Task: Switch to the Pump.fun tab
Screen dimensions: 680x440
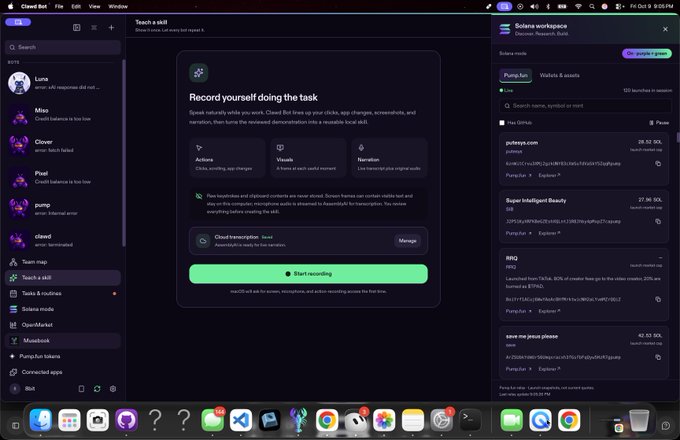Action: point(515,75)
